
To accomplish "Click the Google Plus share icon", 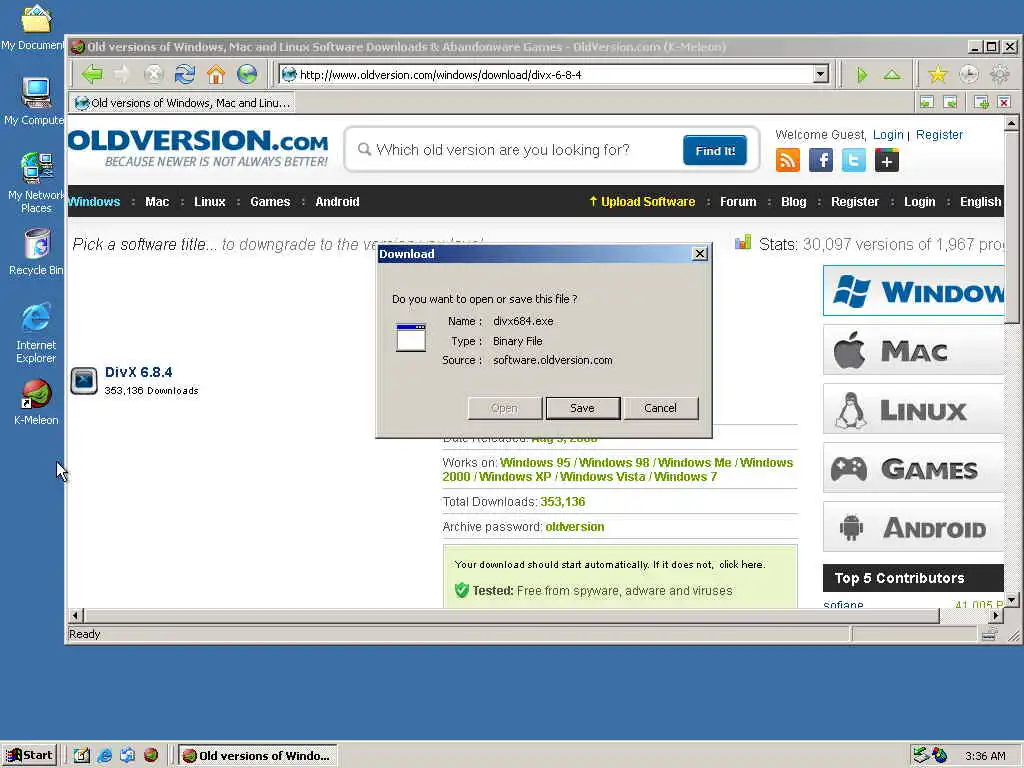I will point(887,160).
